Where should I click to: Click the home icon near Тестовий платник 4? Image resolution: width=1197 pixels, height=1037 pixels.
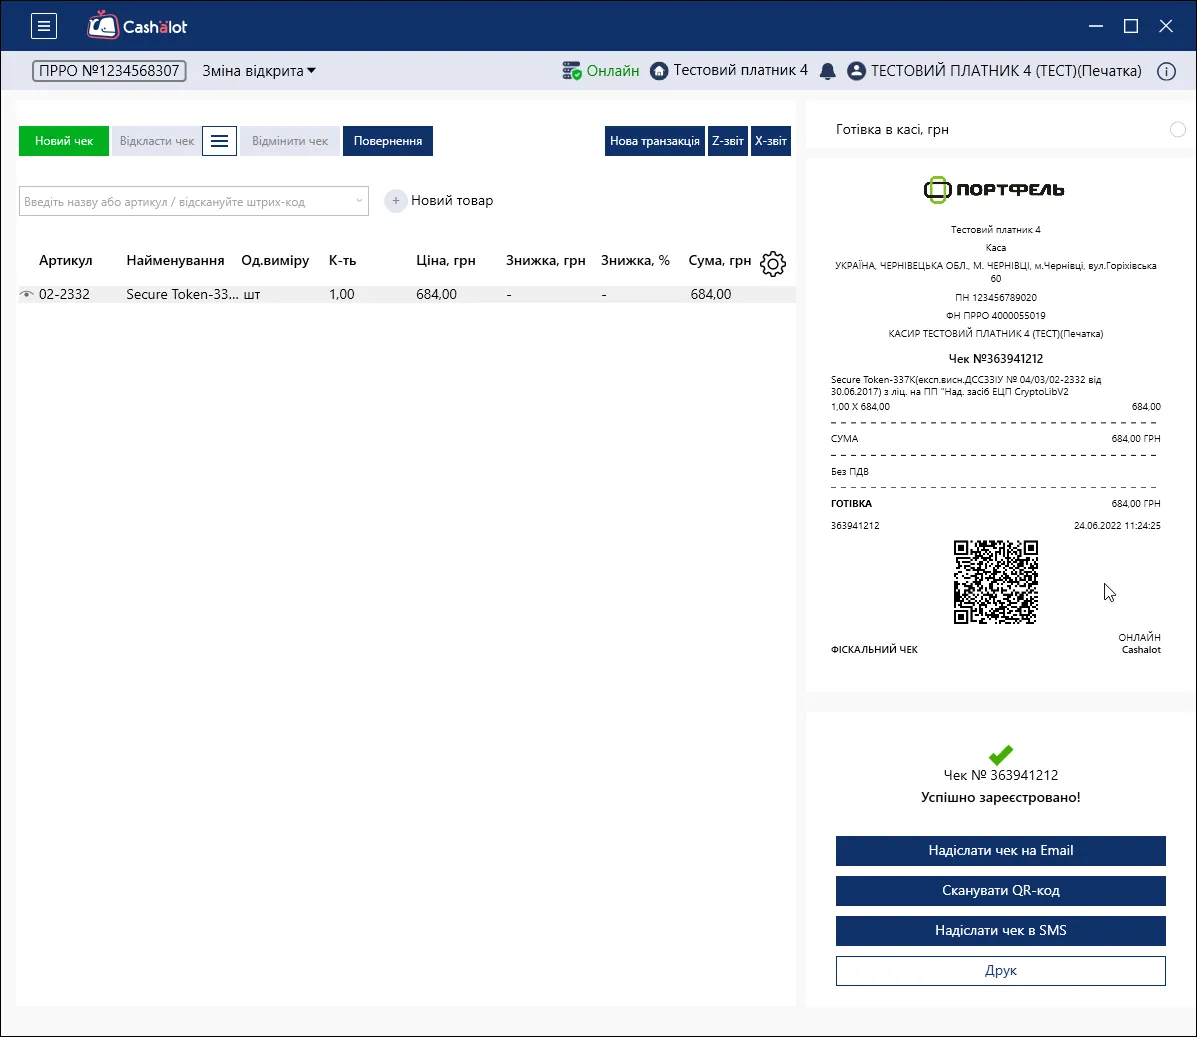coord(659,71)
